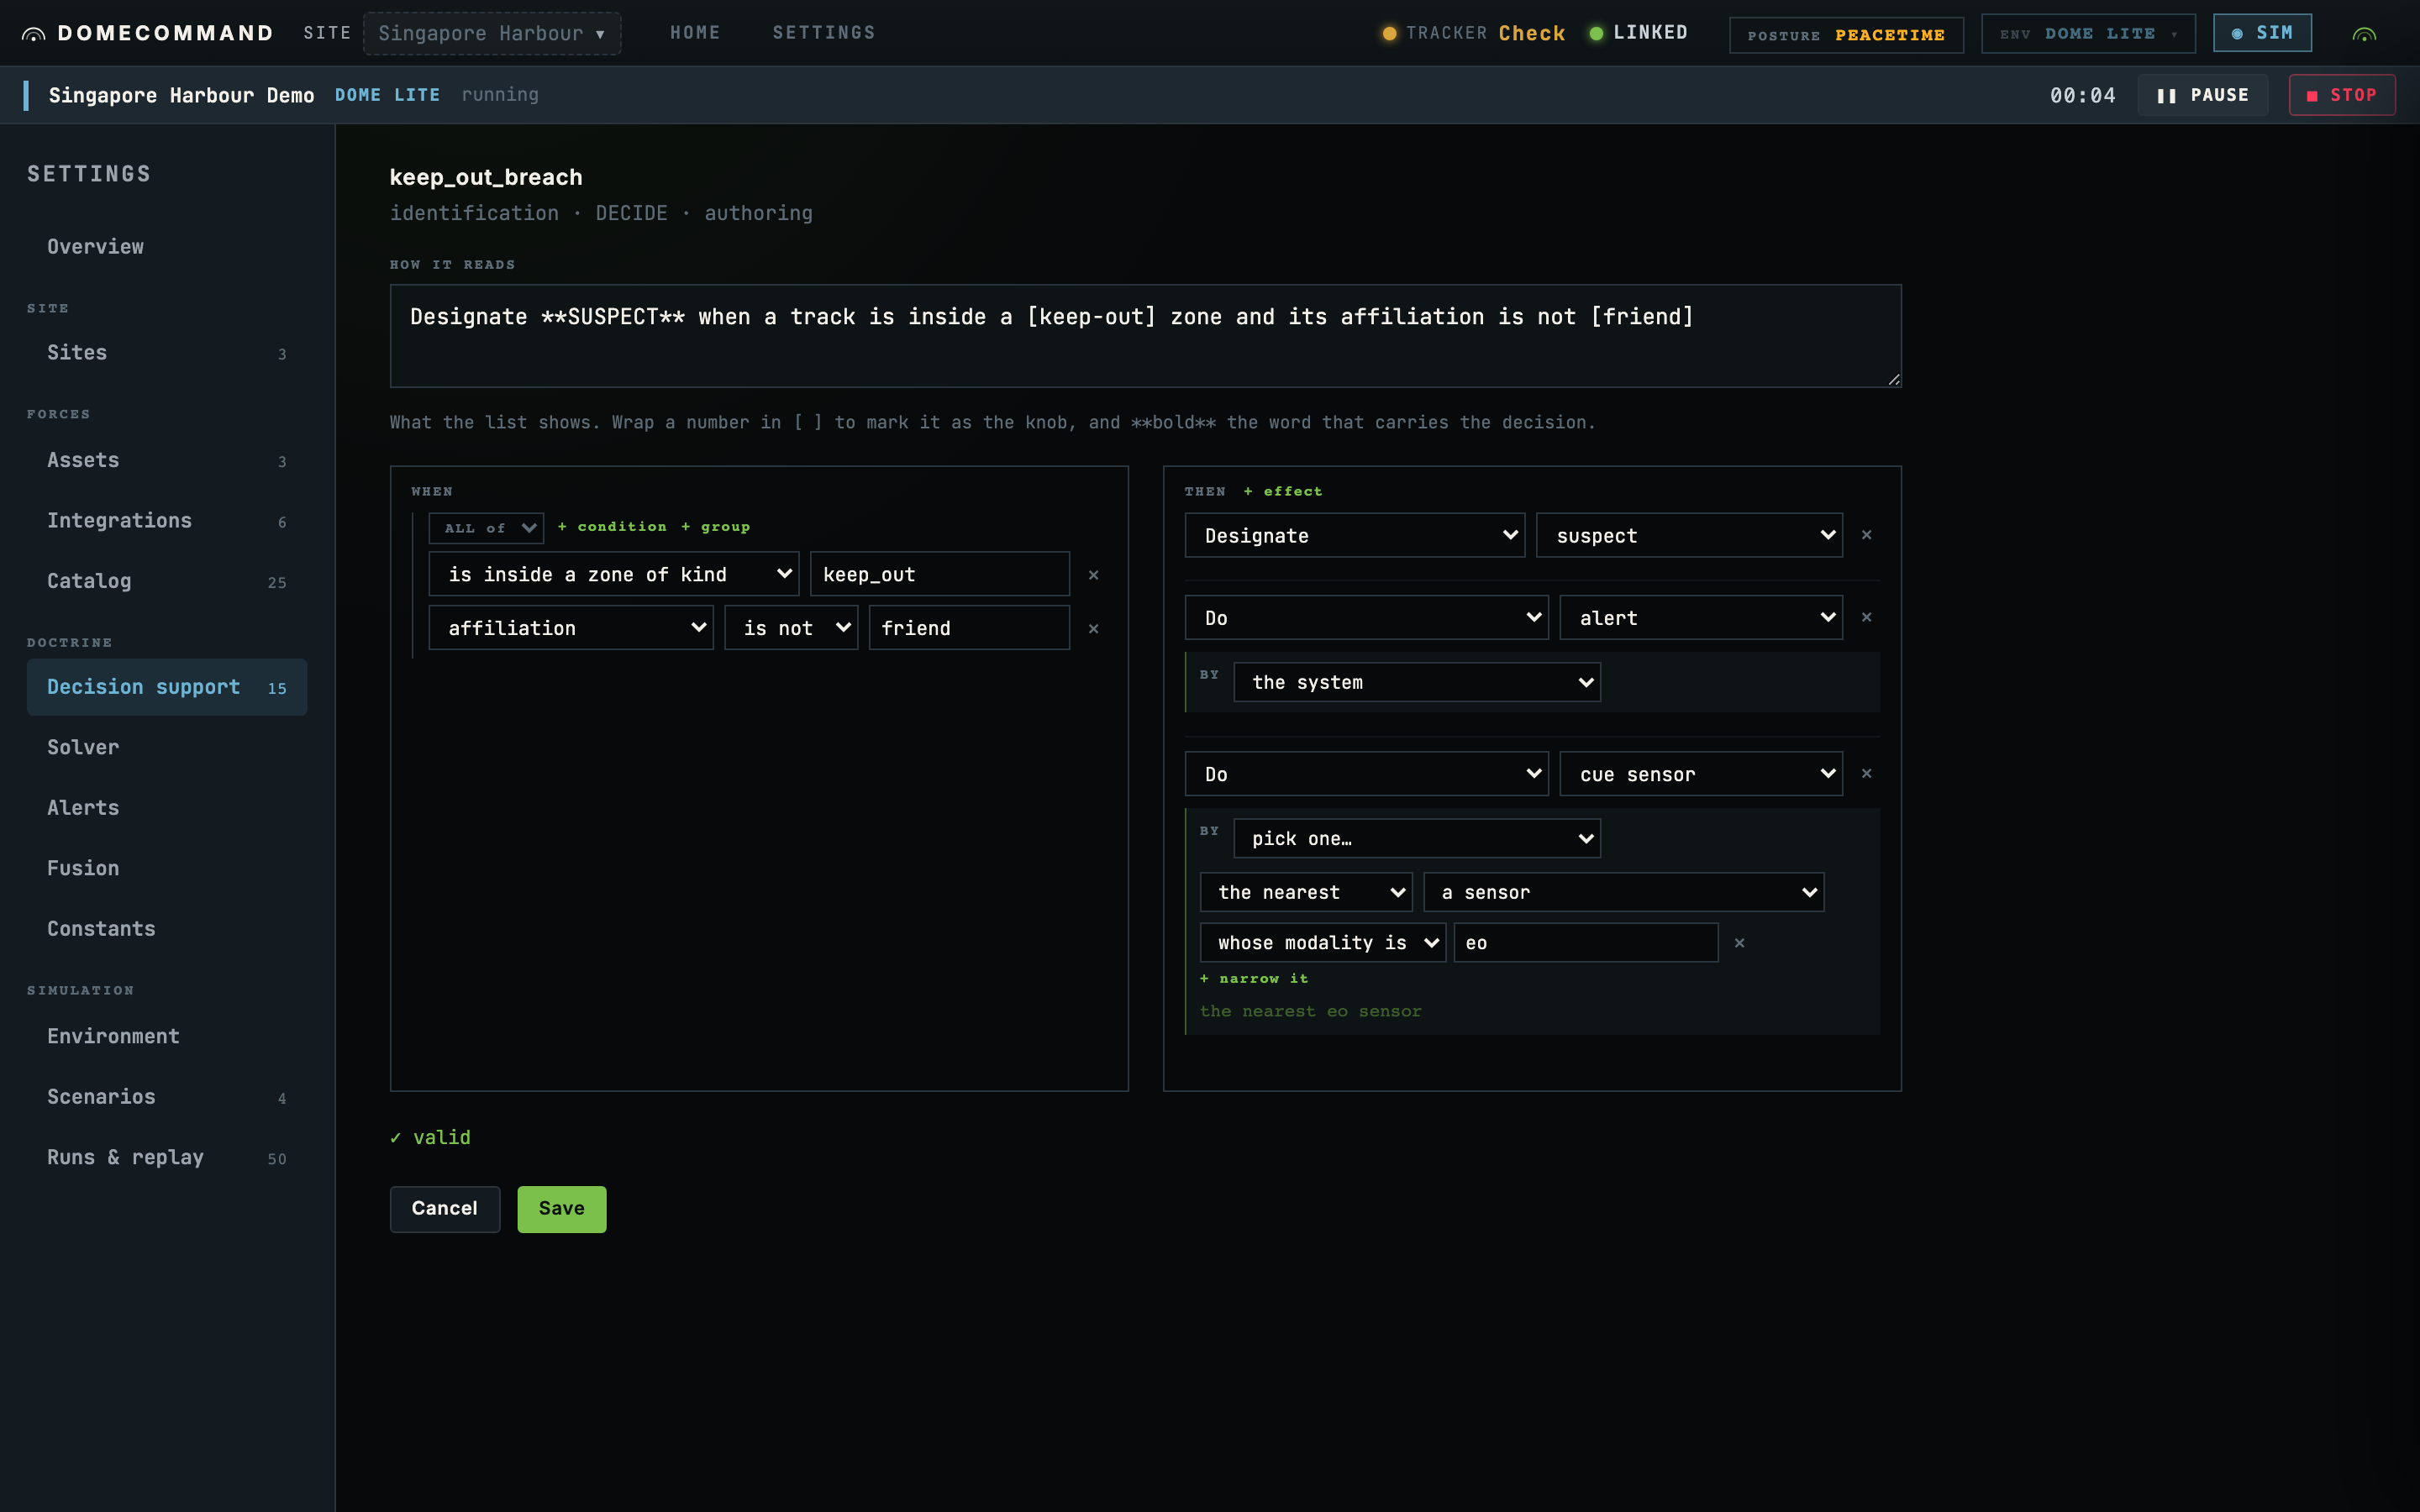
Task: Open the 'is not' operator dropdown
Action: (x=791, y=628)
